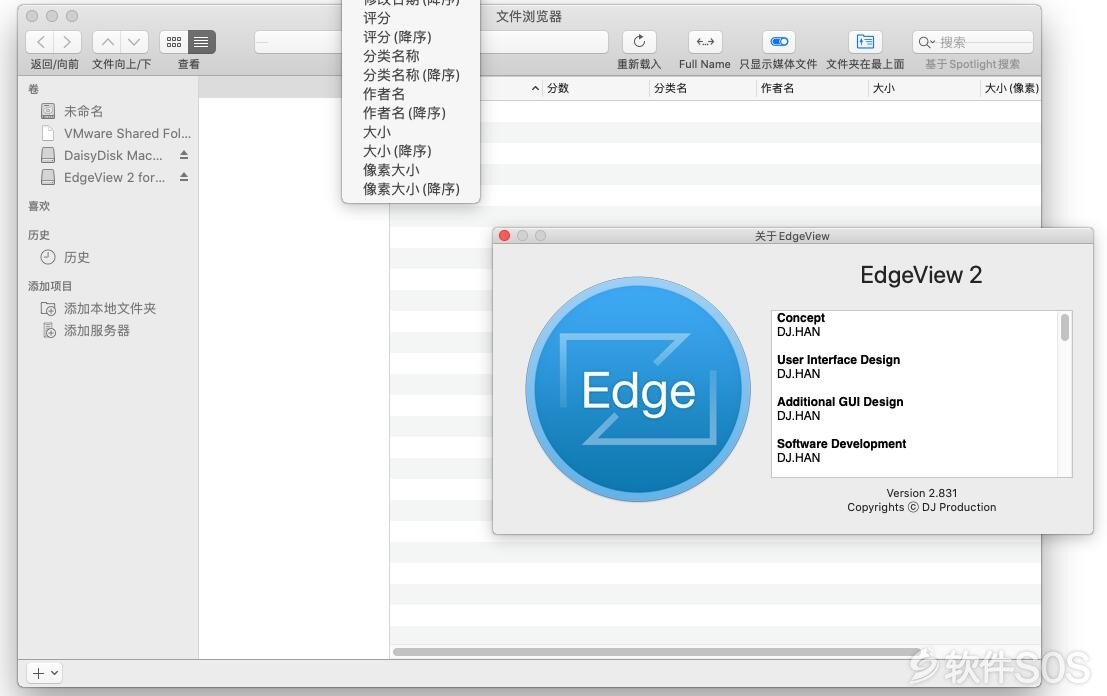1107x696 pixels.
Task: Toggle 文件夹在最上面 option
Action: point(865,42)
